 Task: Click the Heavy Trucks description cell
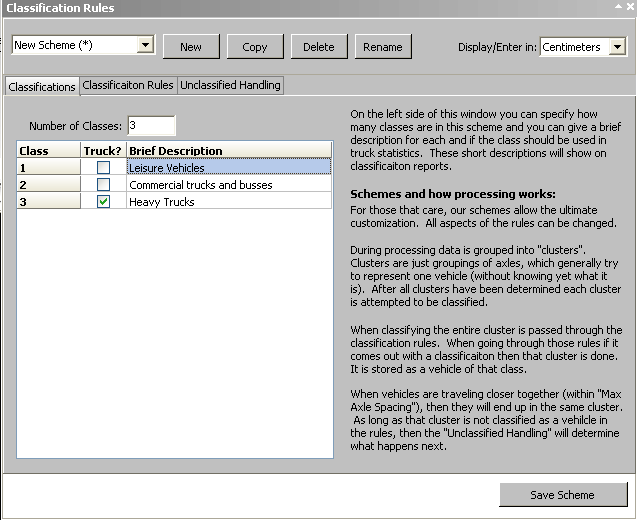(x=229, y=202)
